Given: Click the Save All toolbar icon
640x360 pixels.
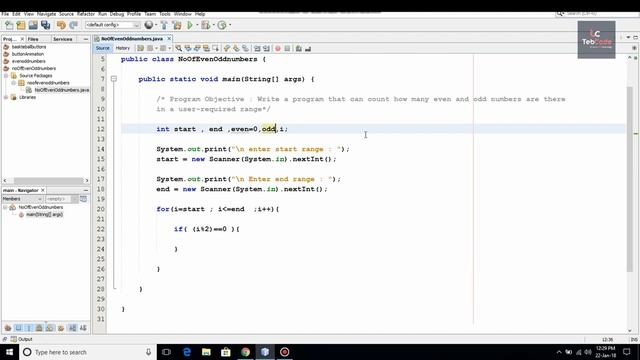Looking at the screenshot, I should click(x=45, y=25).
